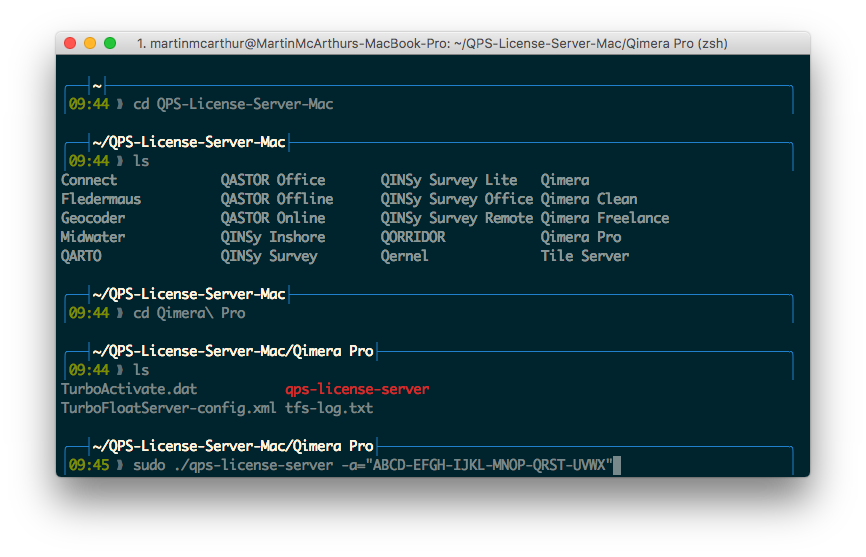Click the Qimera Freelance entry

click(604, 218)
